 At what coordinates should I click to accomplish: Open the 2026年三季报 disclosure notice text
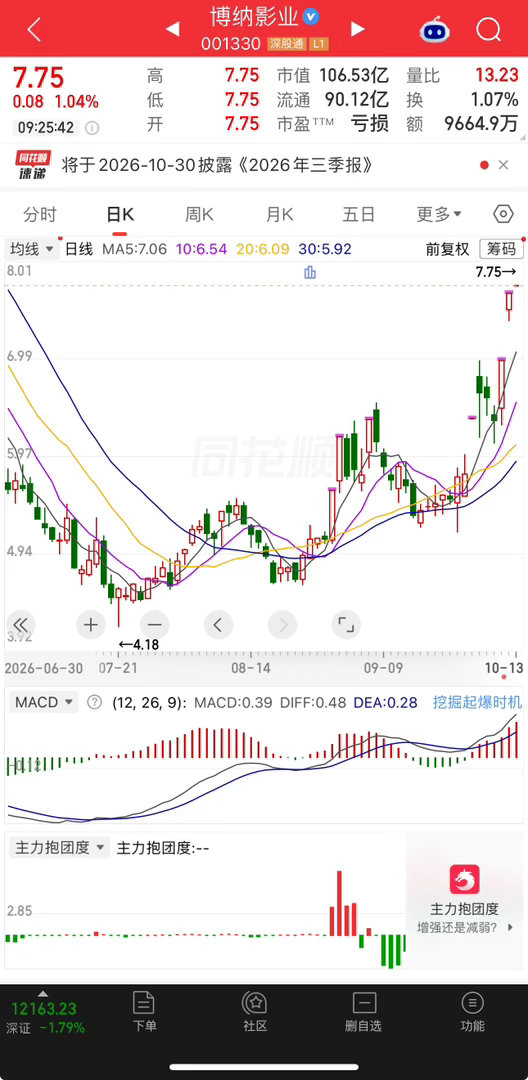[218, 165]
